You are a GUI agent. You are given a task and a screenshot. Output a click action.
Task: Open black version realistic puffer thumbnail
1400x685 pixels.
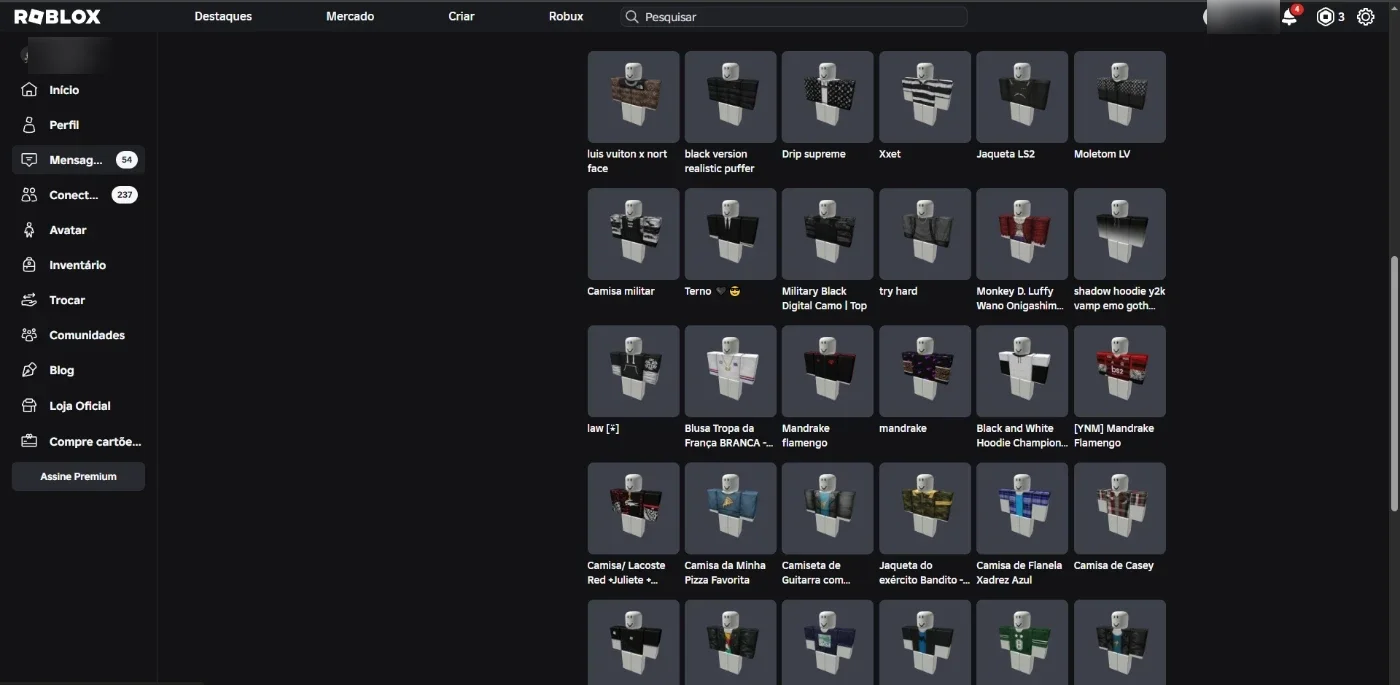(731, 97)
